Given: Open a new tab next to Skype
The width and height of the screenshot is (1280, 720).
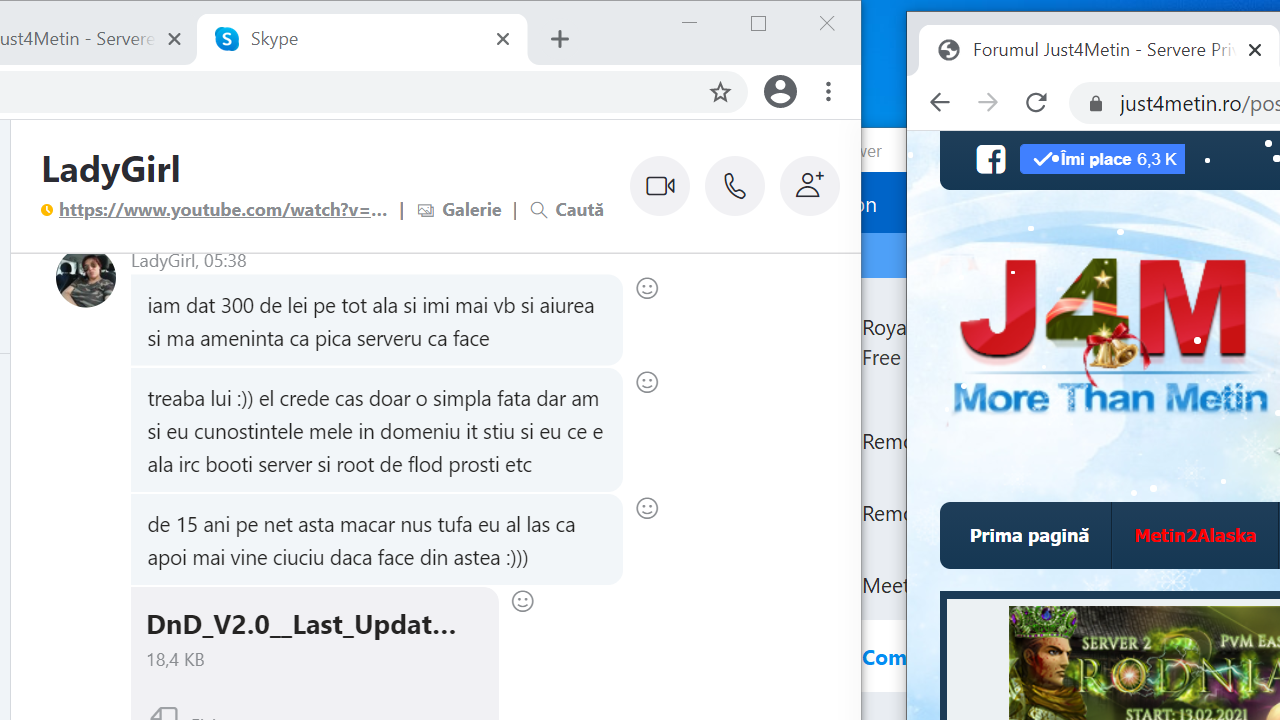Looking at the screenshot, I should pos(560,39).
